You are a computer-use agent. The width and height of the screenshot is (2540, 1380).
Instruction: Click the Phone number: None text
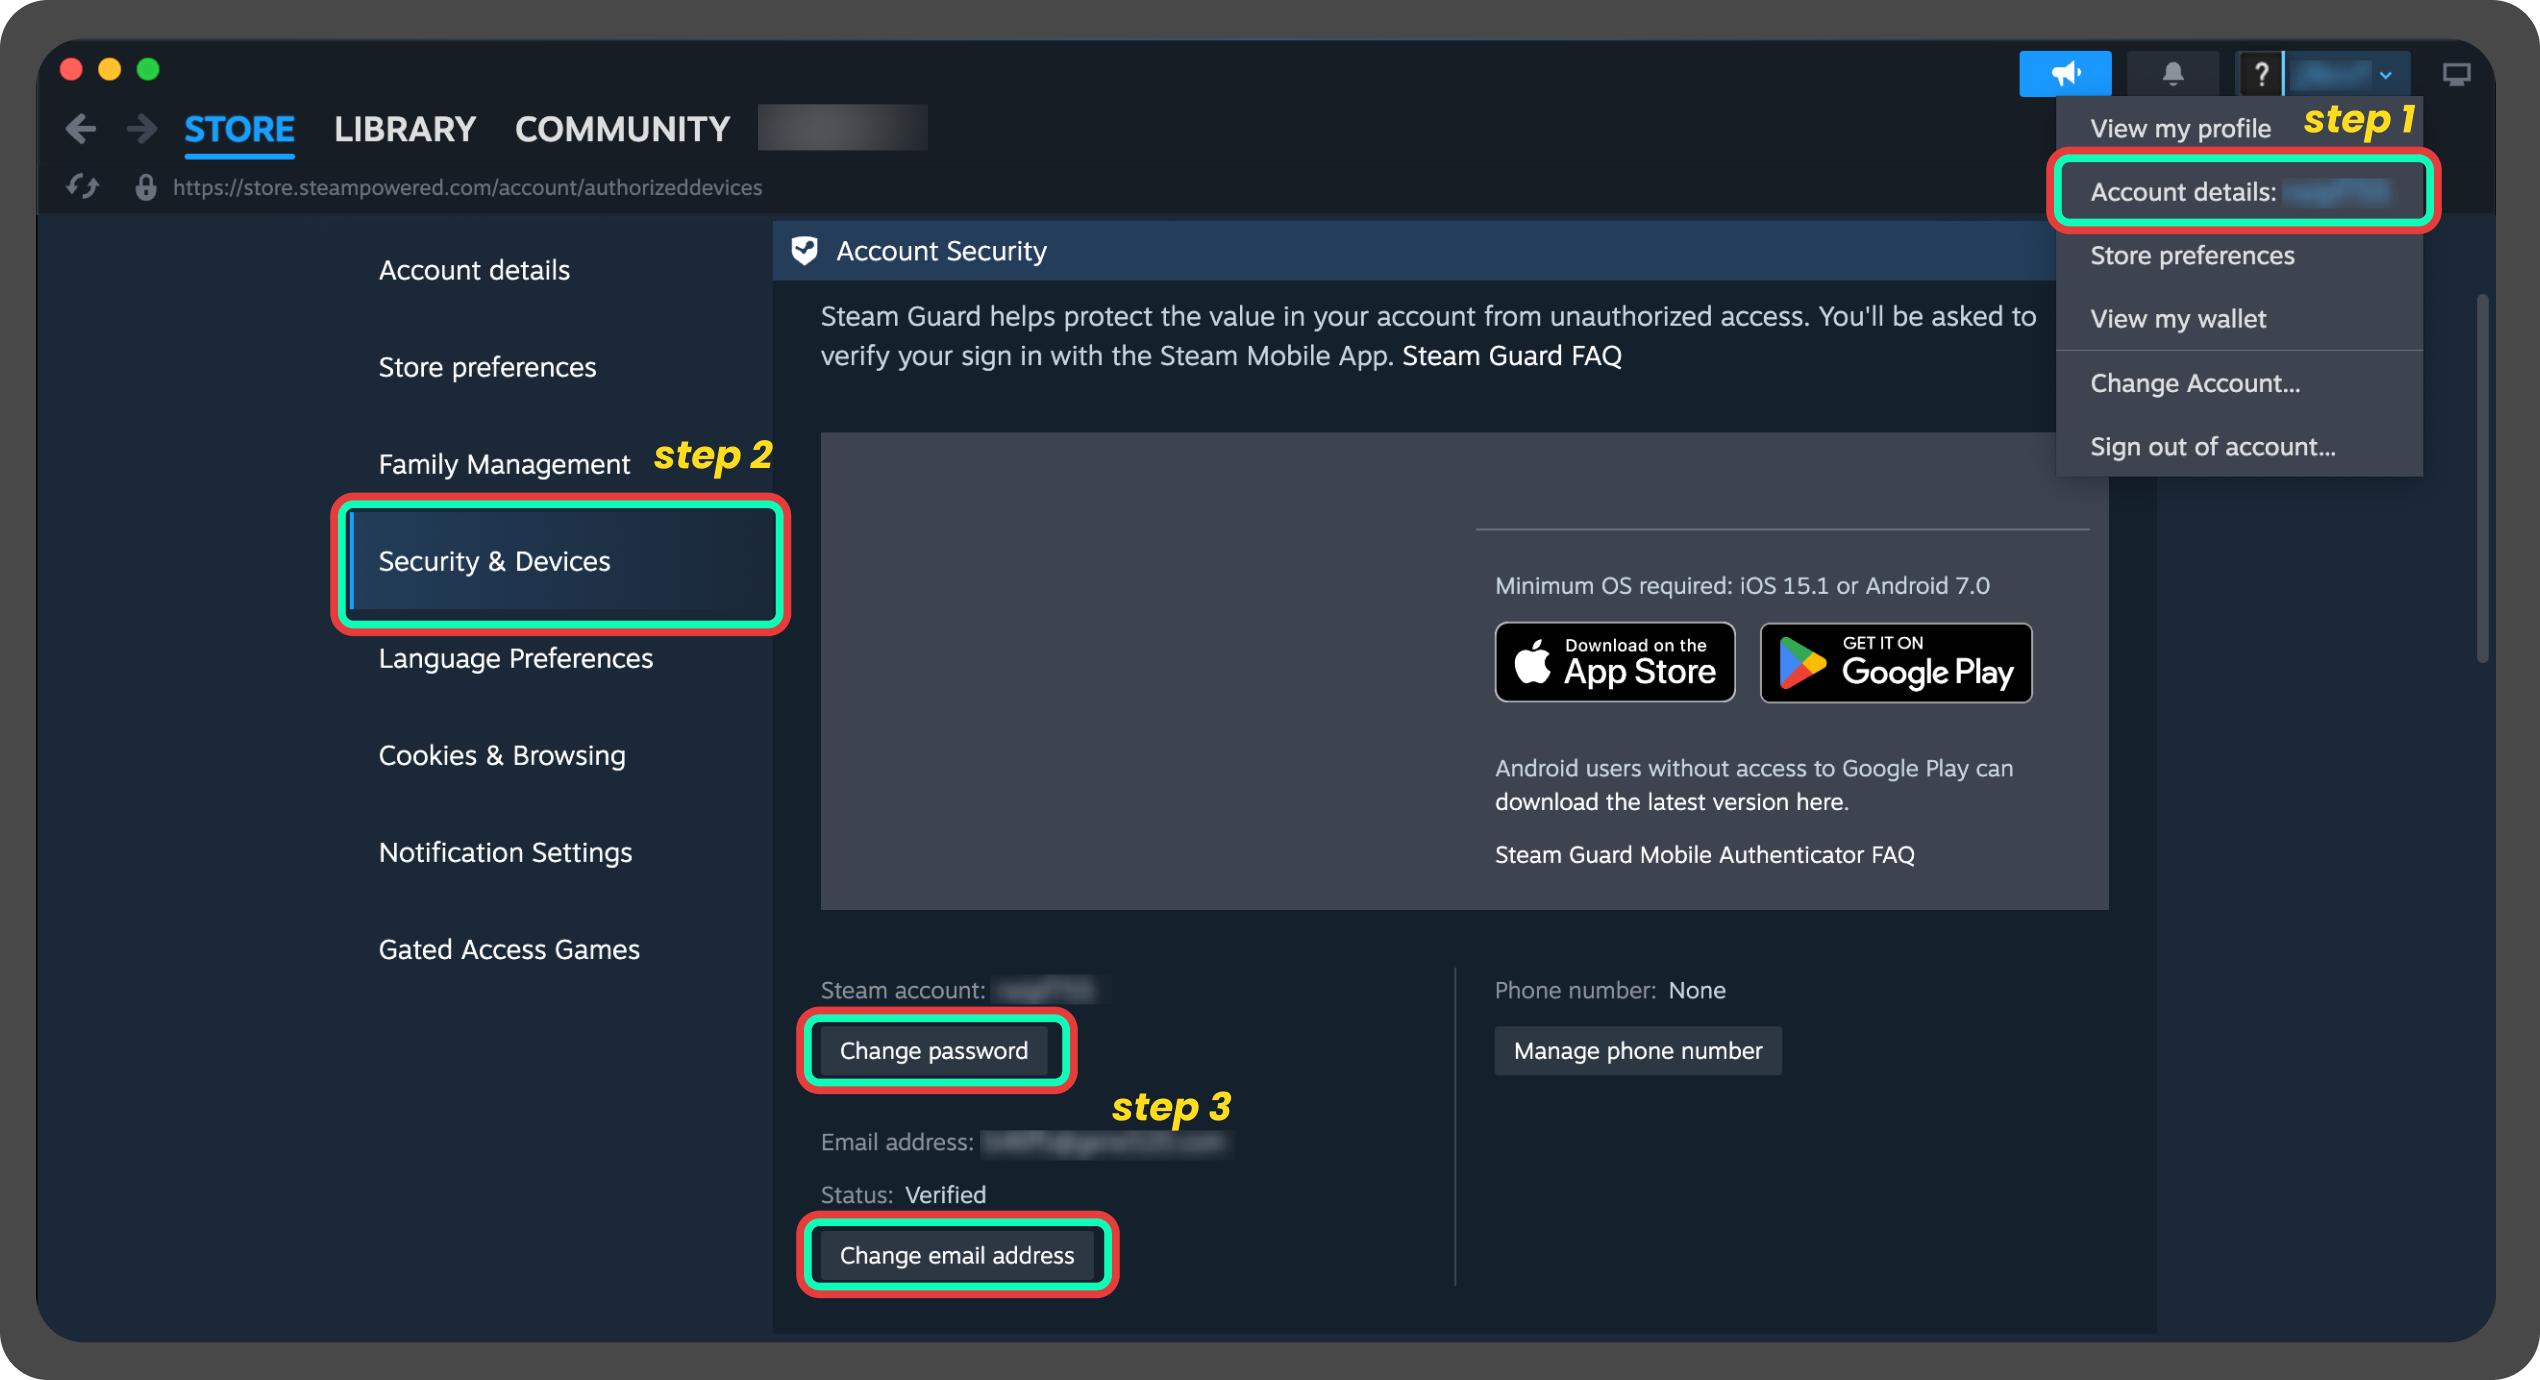tap(1609, 990)
